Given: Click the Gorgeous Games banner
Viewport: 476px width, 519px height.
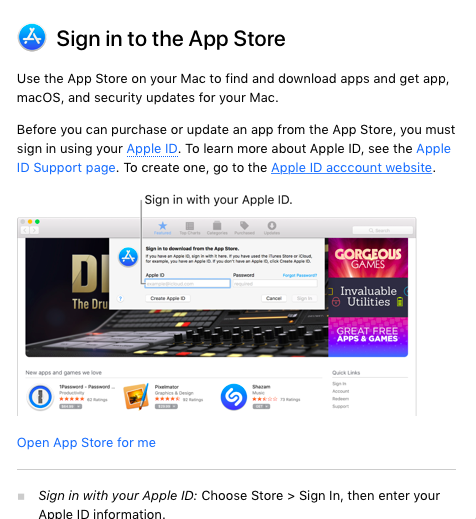Looking at the screenshot, I should 368,258.
